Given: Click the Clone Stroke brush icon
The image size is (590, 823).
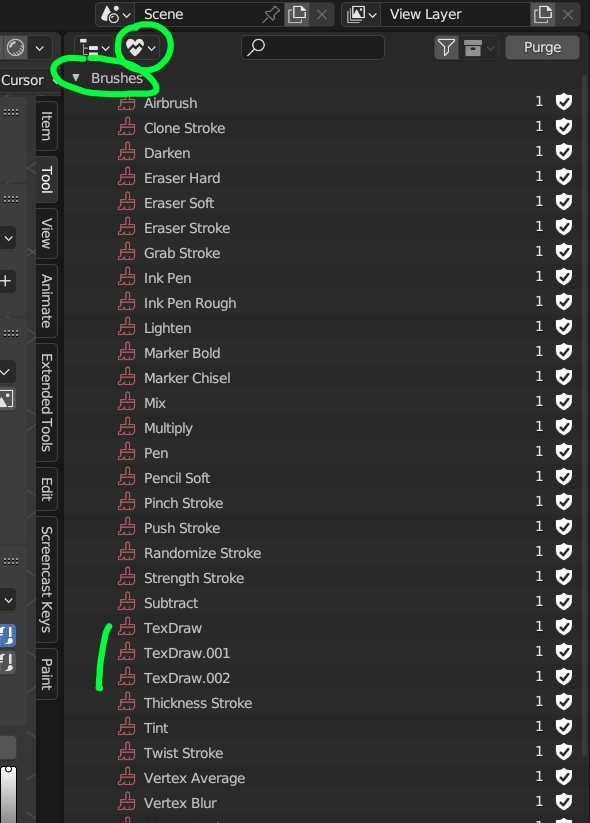Looking at the screenshot, I should (x=127, y=128).
